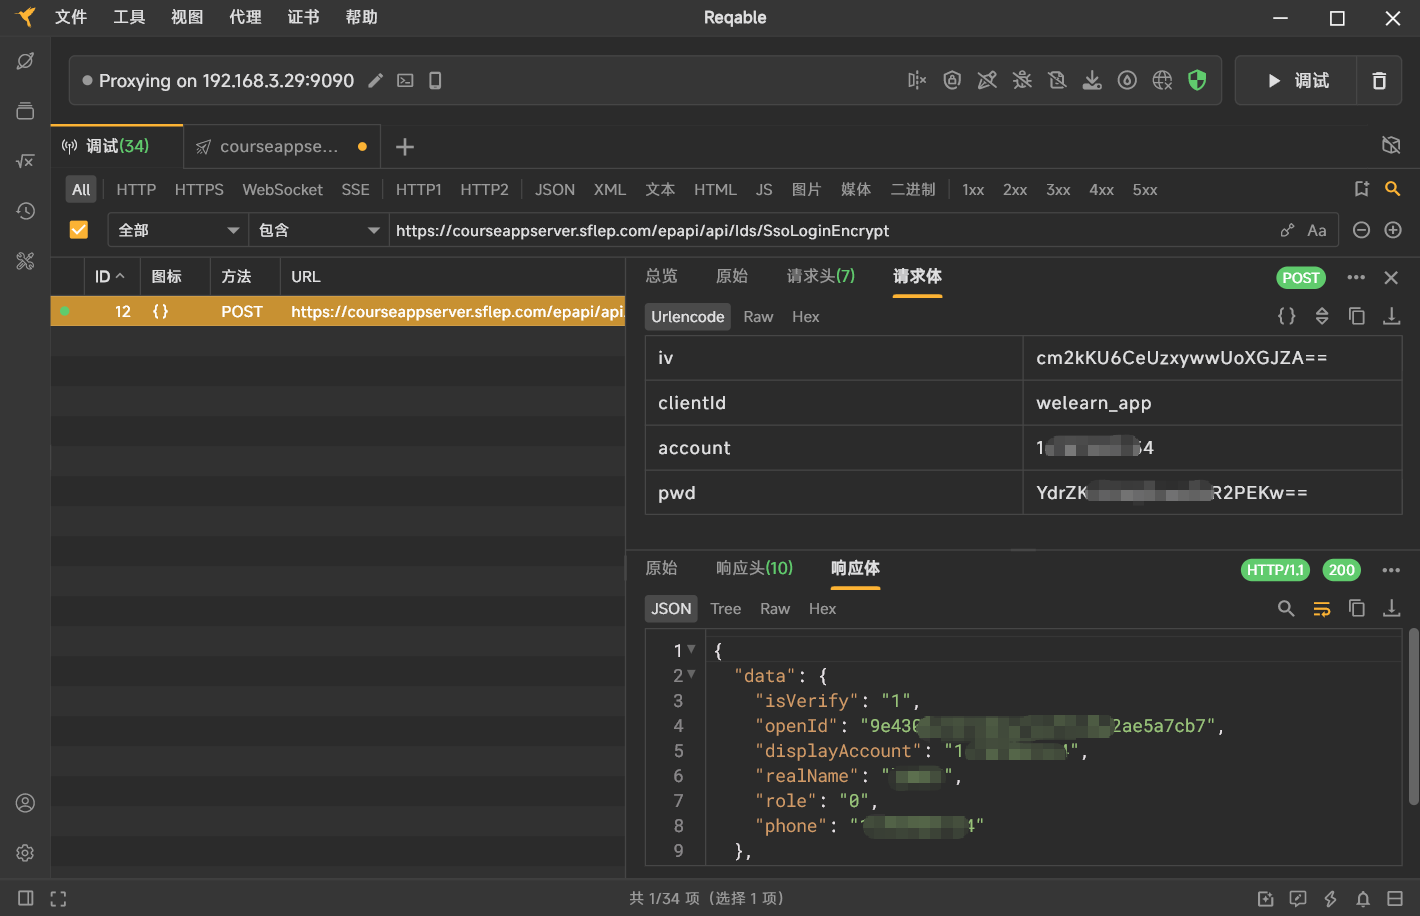1420x916 pixels.
Task: Toggle the throttle droplet icon
Action: click(1127, 81)
